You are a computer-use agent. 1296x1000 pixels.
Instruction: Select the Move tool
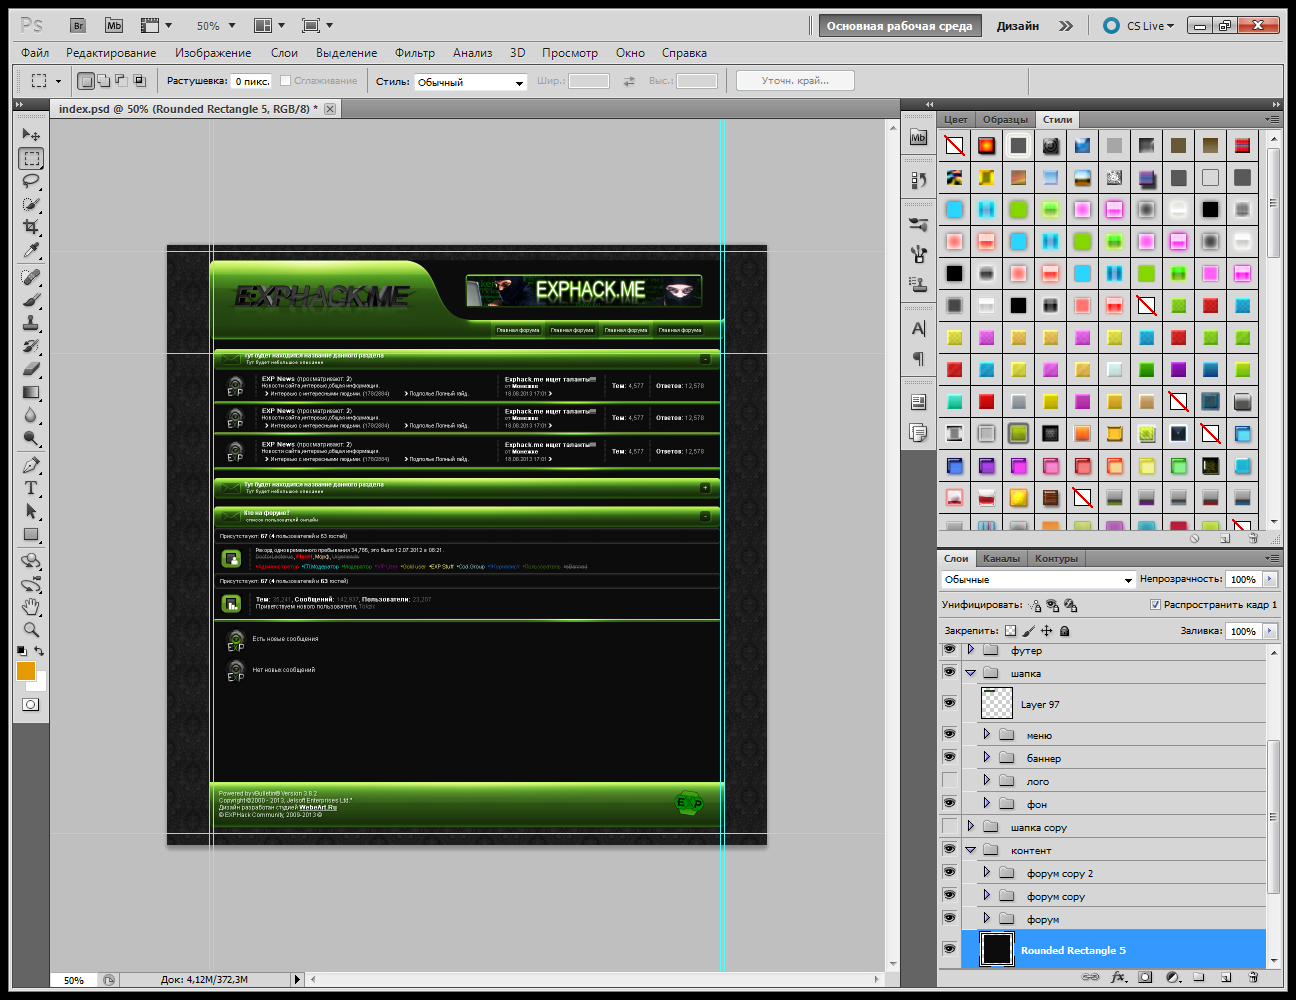31,134
